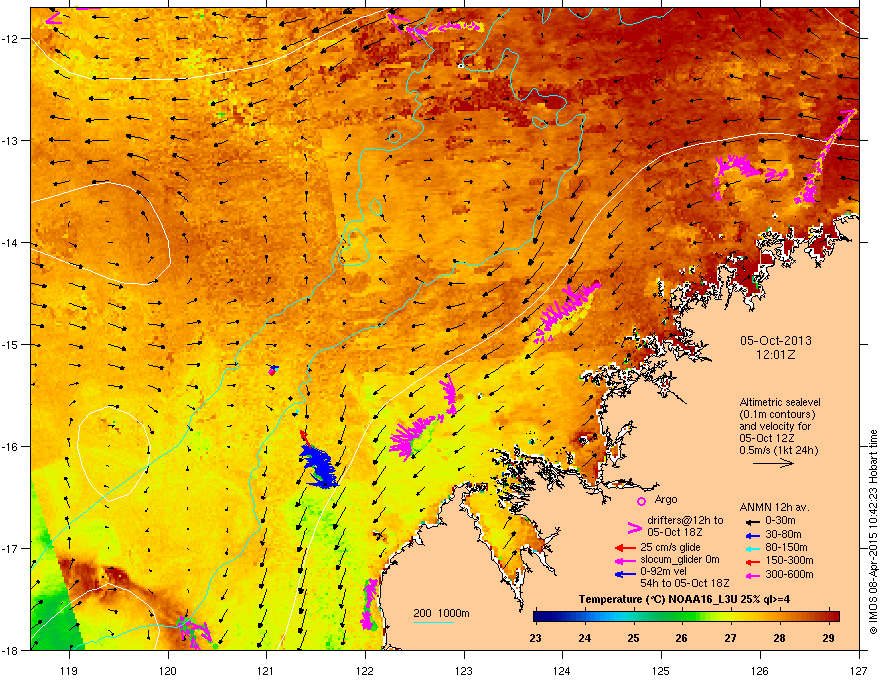Click the 0.5m/s velocity scale arrow
880x680 pixels.
tap(773, 463)
